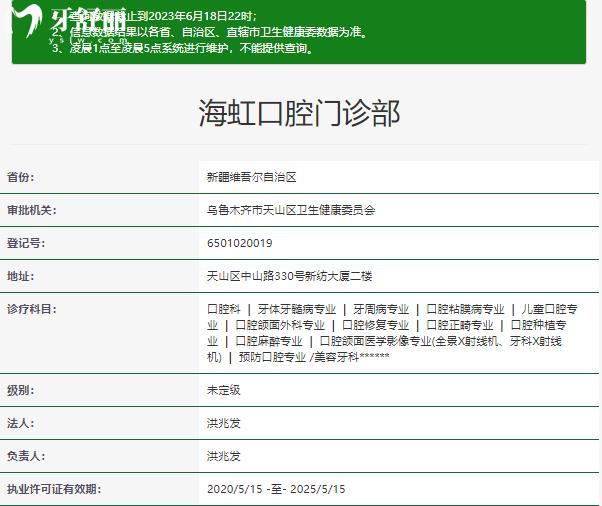The image size is (602, 506).
Task: Click 乌鲁木齐市天山区卫生健康委员会 value
Action: pos(291,210)
